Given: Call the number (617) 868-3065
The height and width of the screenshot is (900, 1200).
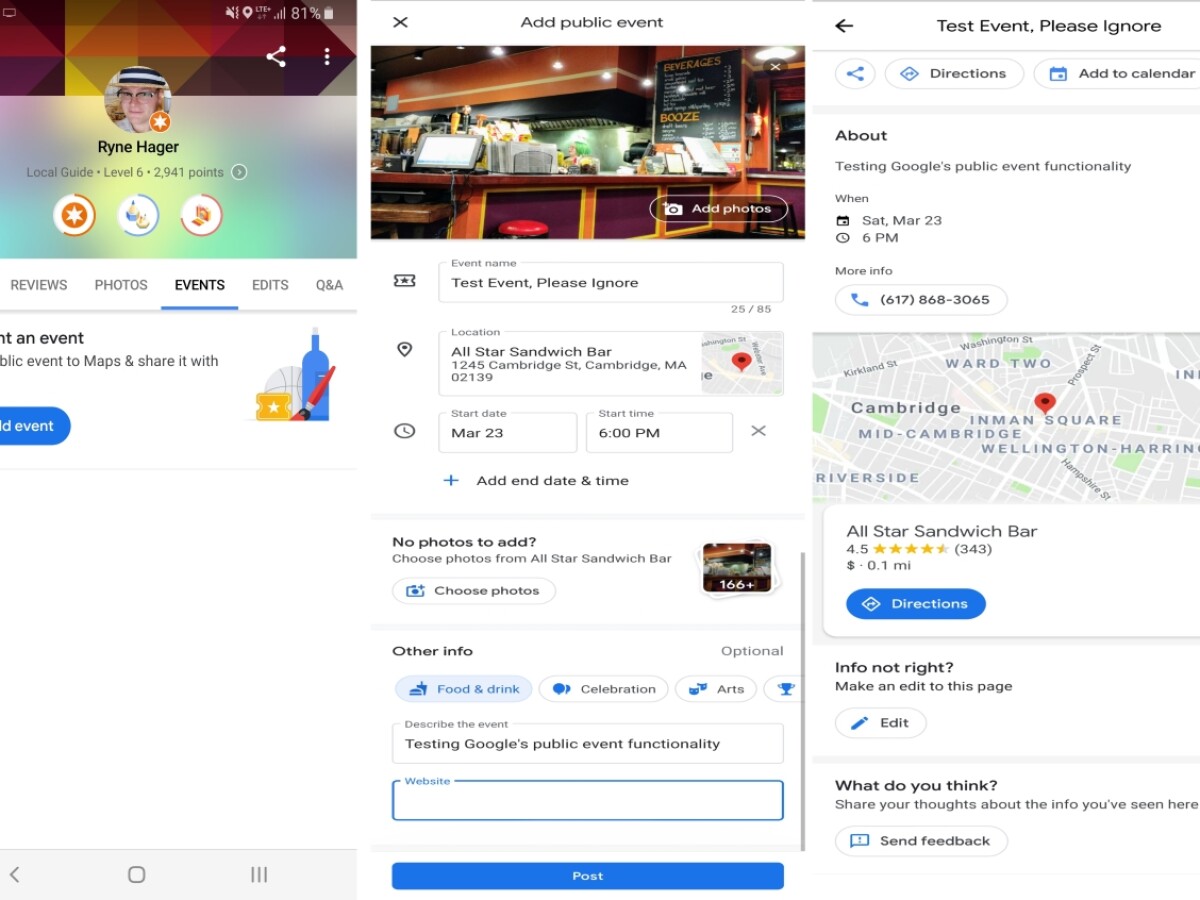Looking at the screenshot, I should pos(921,300).
